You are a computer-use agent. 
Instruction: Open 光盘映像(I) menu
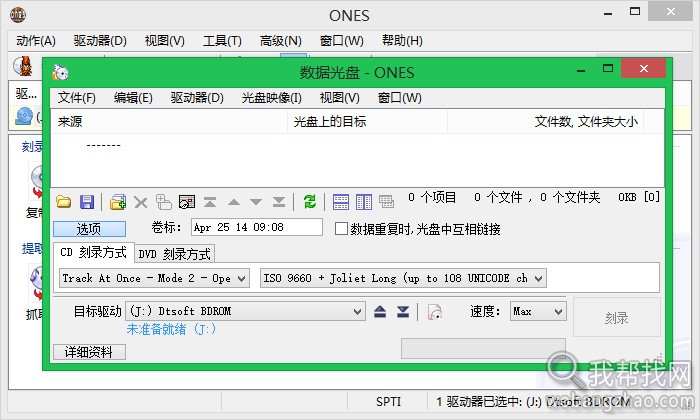271,97
